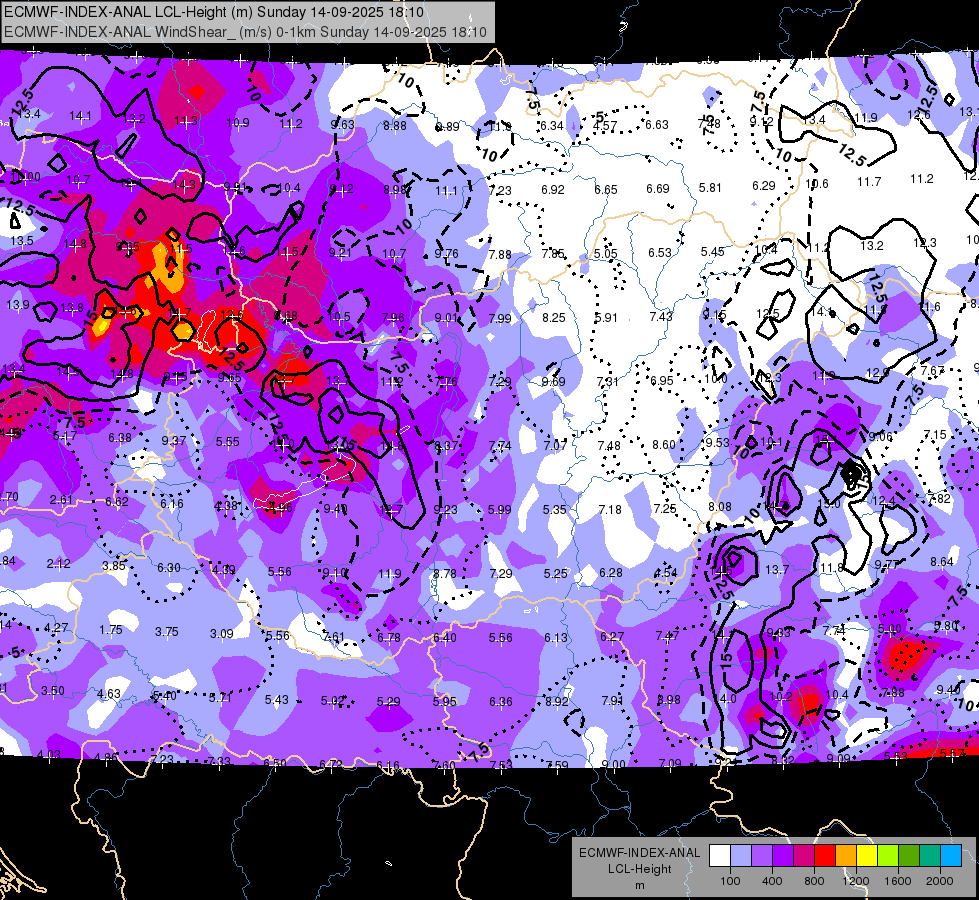The width and height of the screenshot is (979, 900).
Task: Click the shear value 7.43 on map
Action: point(661,317)
